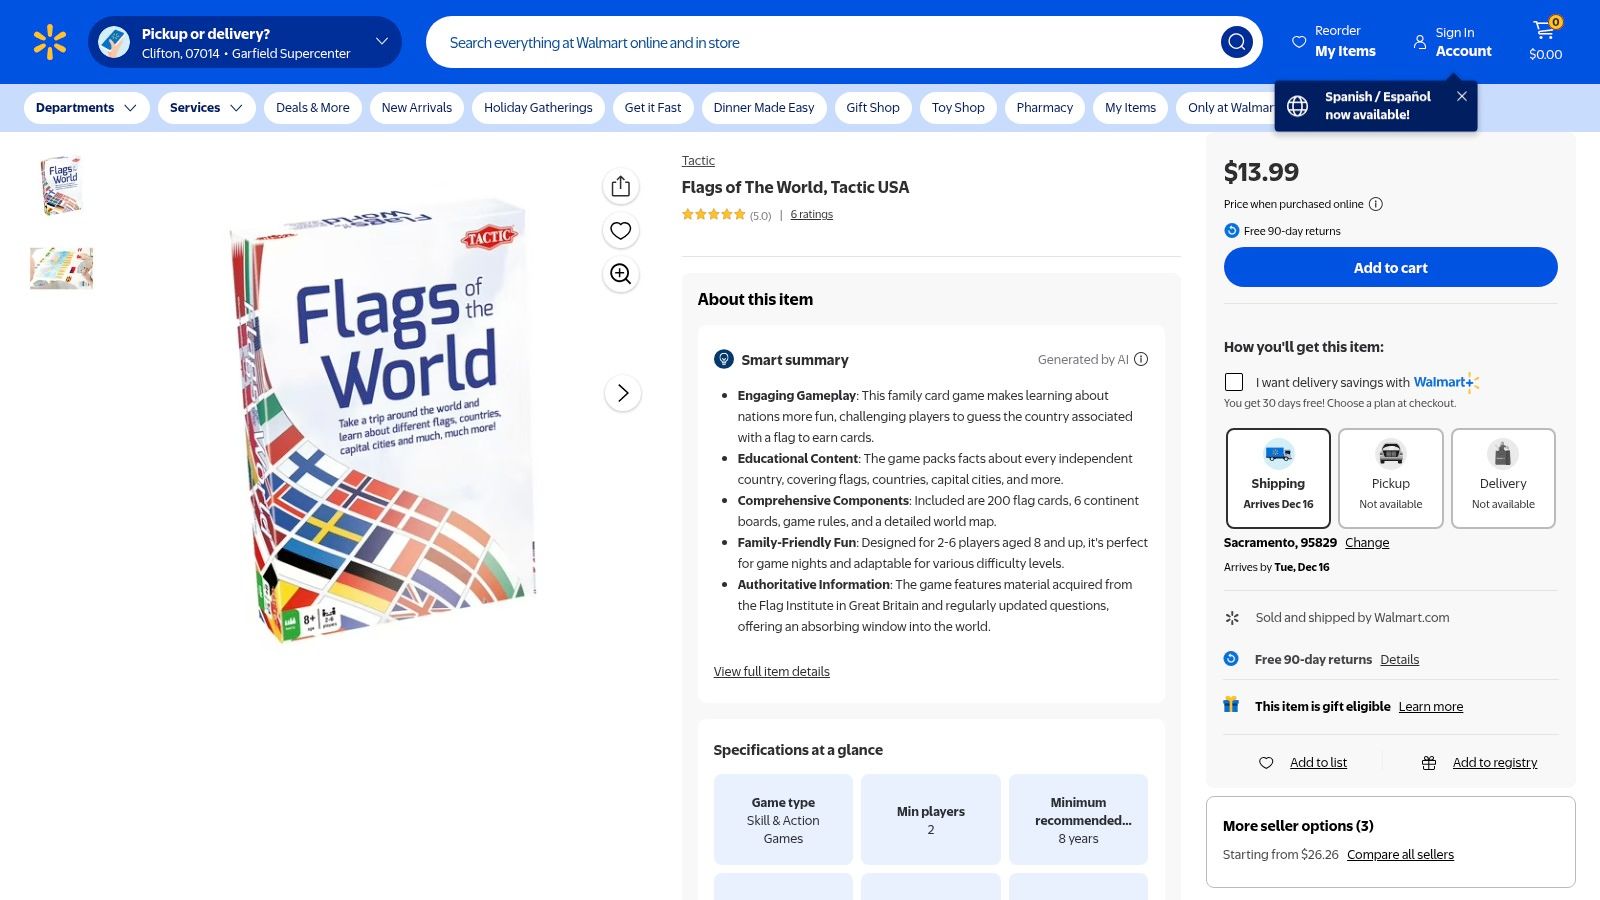Click the search magnifier icon

pos(1237,42)
